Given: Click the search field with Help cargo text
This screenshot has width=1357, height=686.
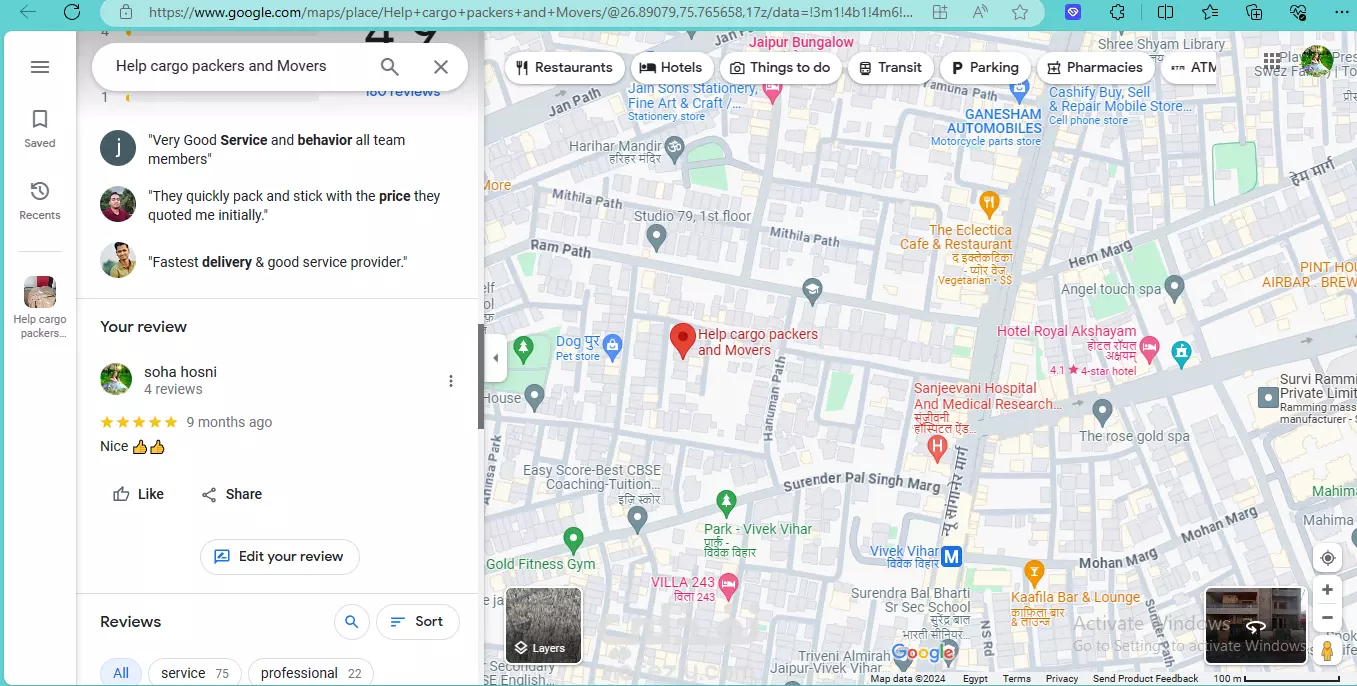Looking at the screenshot, I should 221,66.
